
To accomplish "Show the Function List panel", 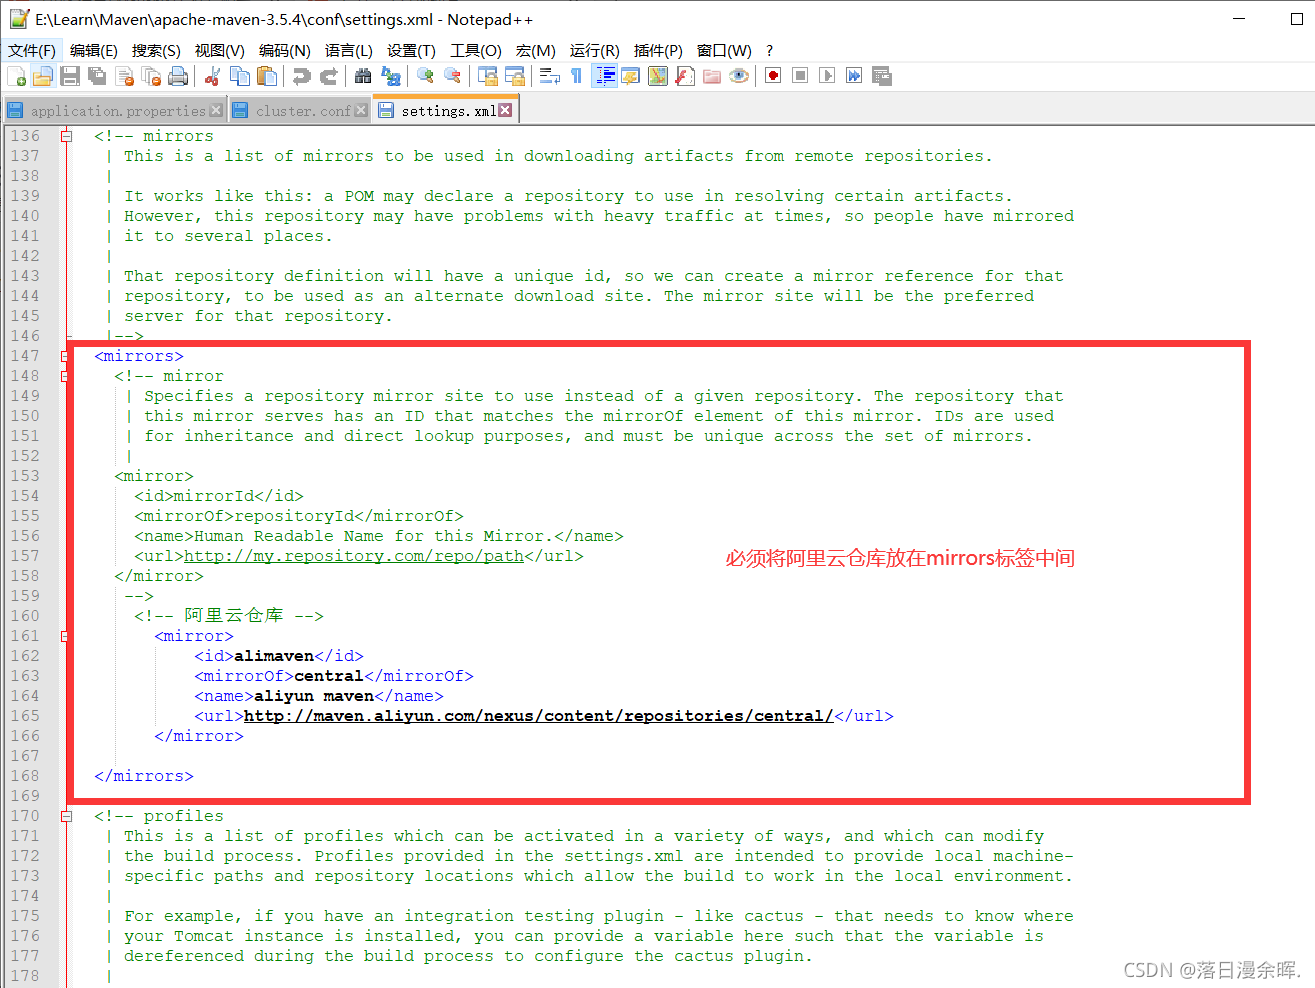I will [685, 76].
